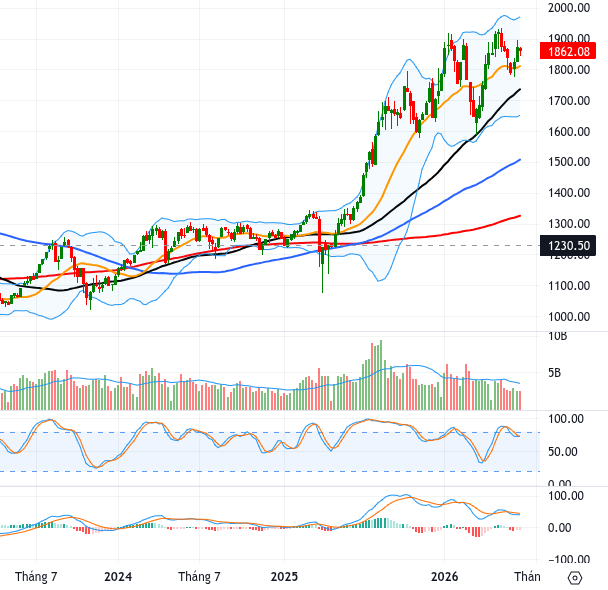Click the second Tháng 7 time label

tap(199, 577)
